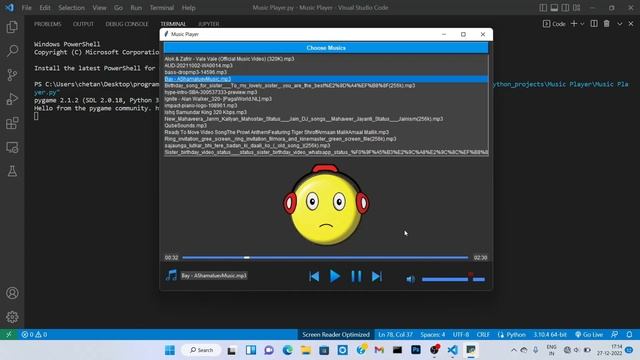Hit the play button in Music Player
The image size is (640, 360).
[x=335, y=276]
